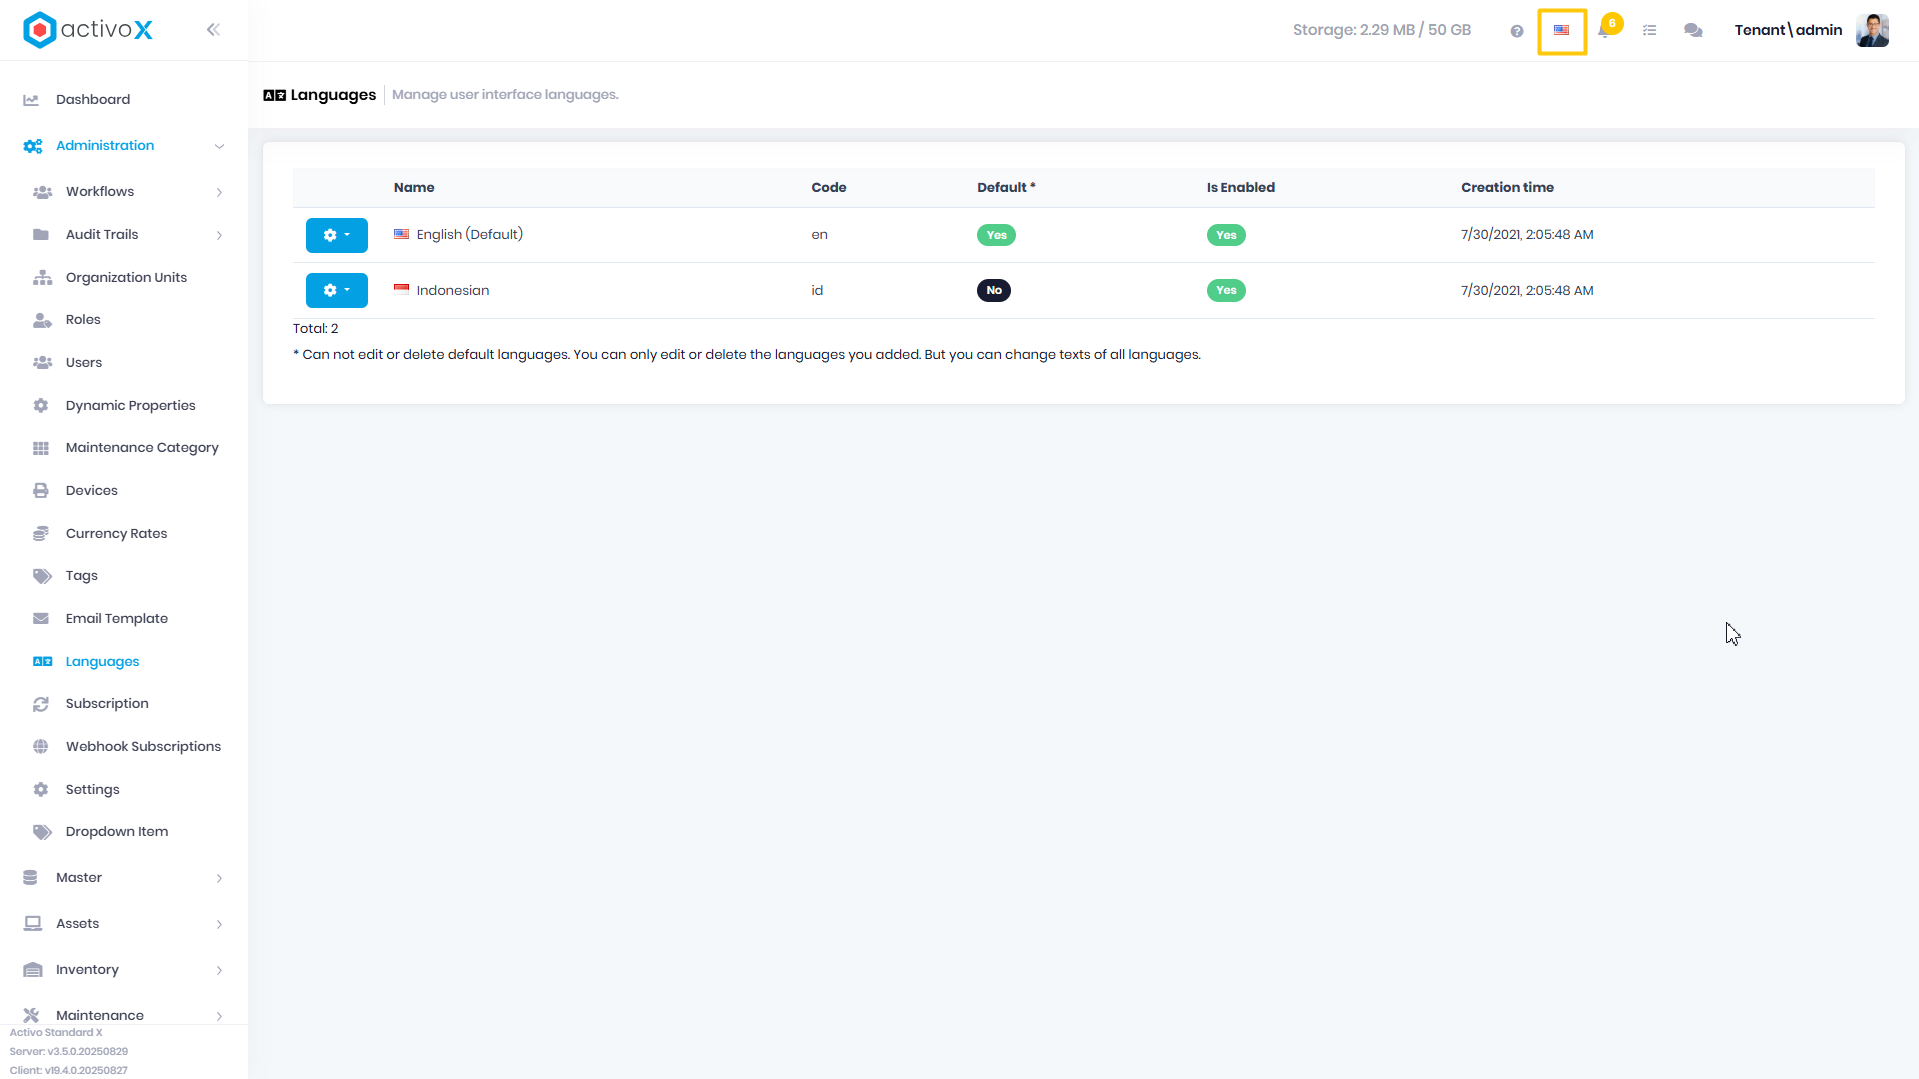Click Yes default badge for English
This screenshot has height=1079, width=1919.
point(996,235)
